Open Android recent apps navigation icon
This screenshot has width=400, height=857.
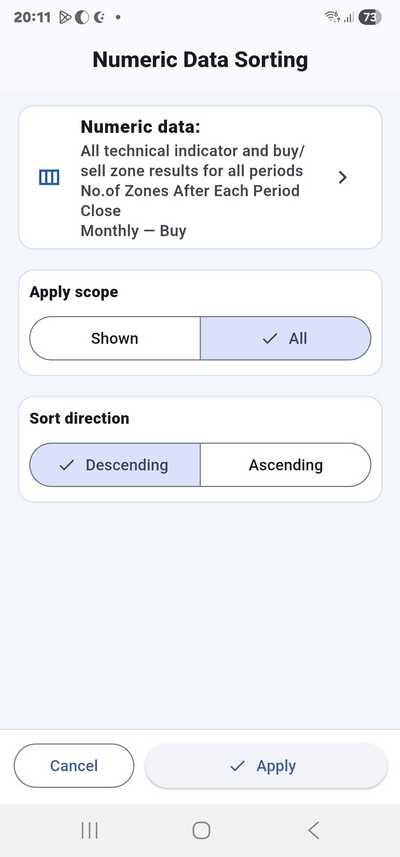tap(90, 831)
